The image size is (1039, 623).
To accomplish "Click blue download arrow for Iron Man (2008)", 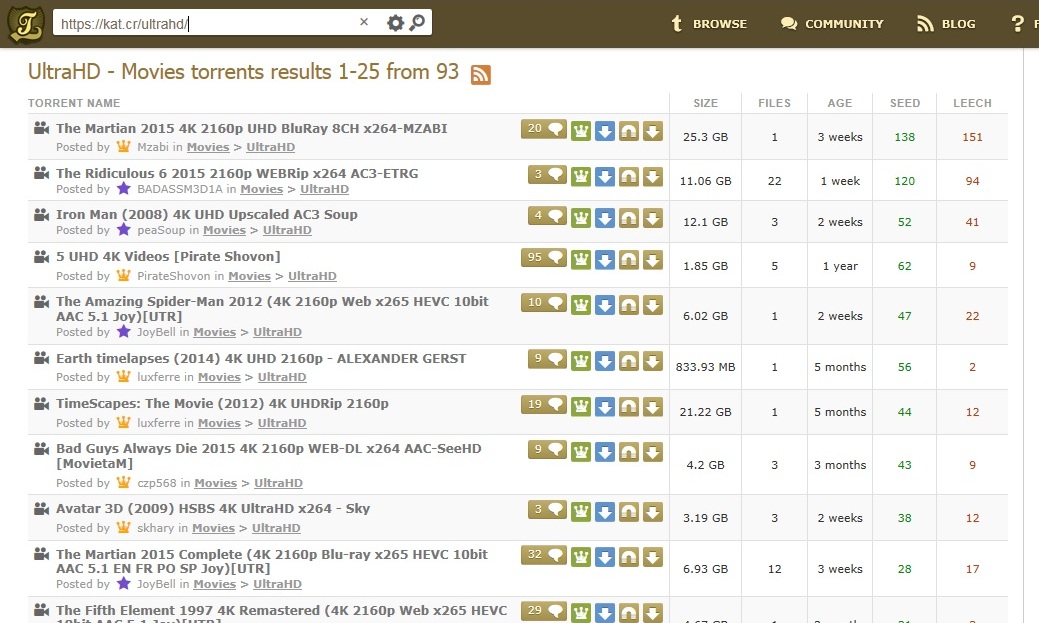I will pyautogui.click(x=605, y=218).
